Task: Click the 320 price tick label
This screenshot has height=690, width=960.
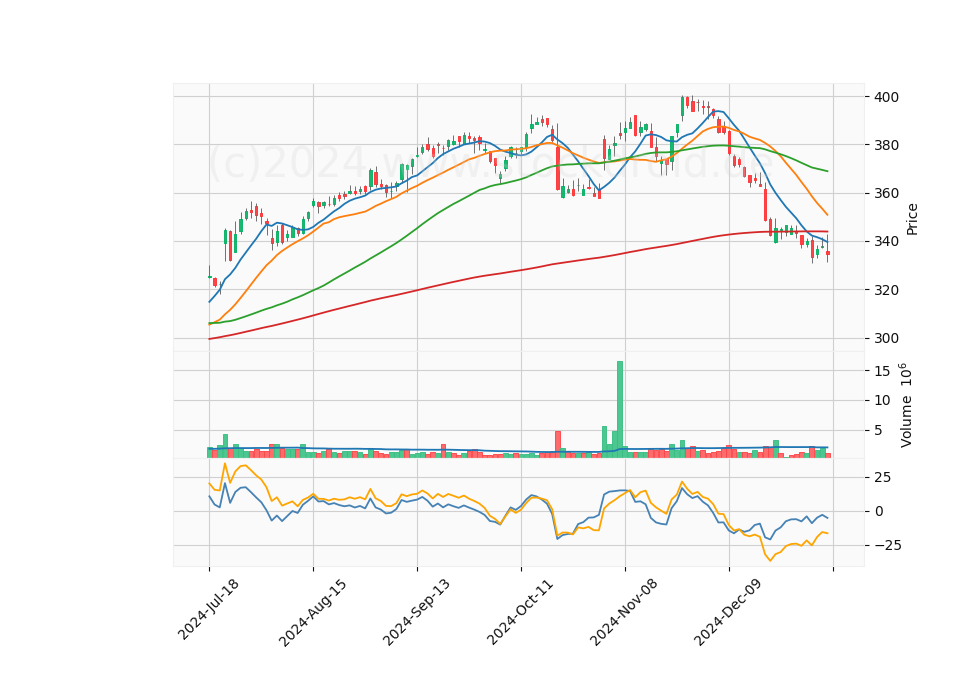Action: coord(887,290)
